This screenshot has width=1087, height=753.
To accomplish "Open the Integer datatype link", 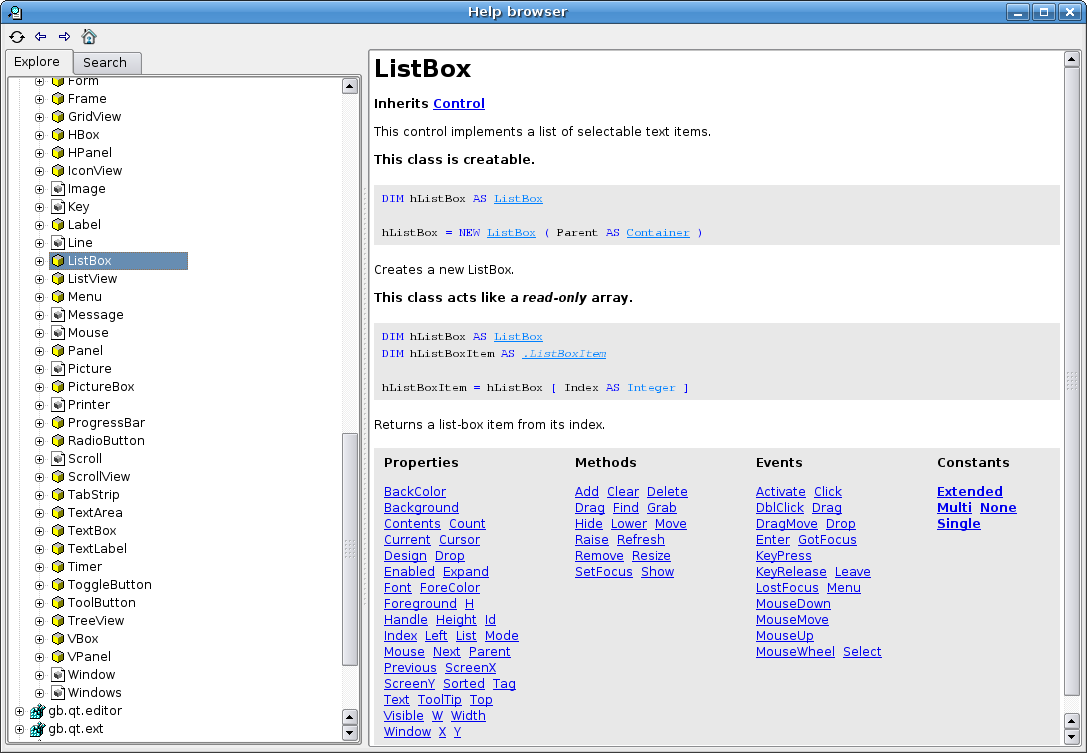I will coord(651,388).
